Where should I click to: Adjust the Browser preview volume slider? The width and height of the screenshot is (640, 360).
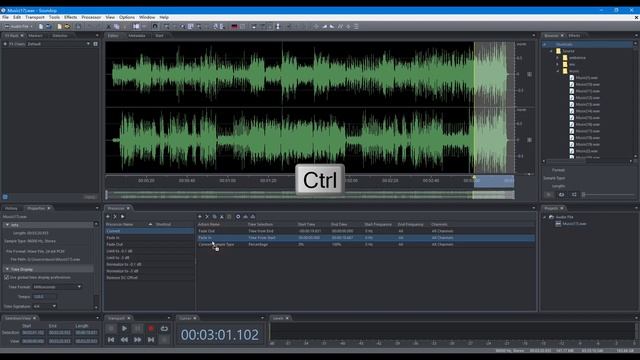[x=608, y=195]
